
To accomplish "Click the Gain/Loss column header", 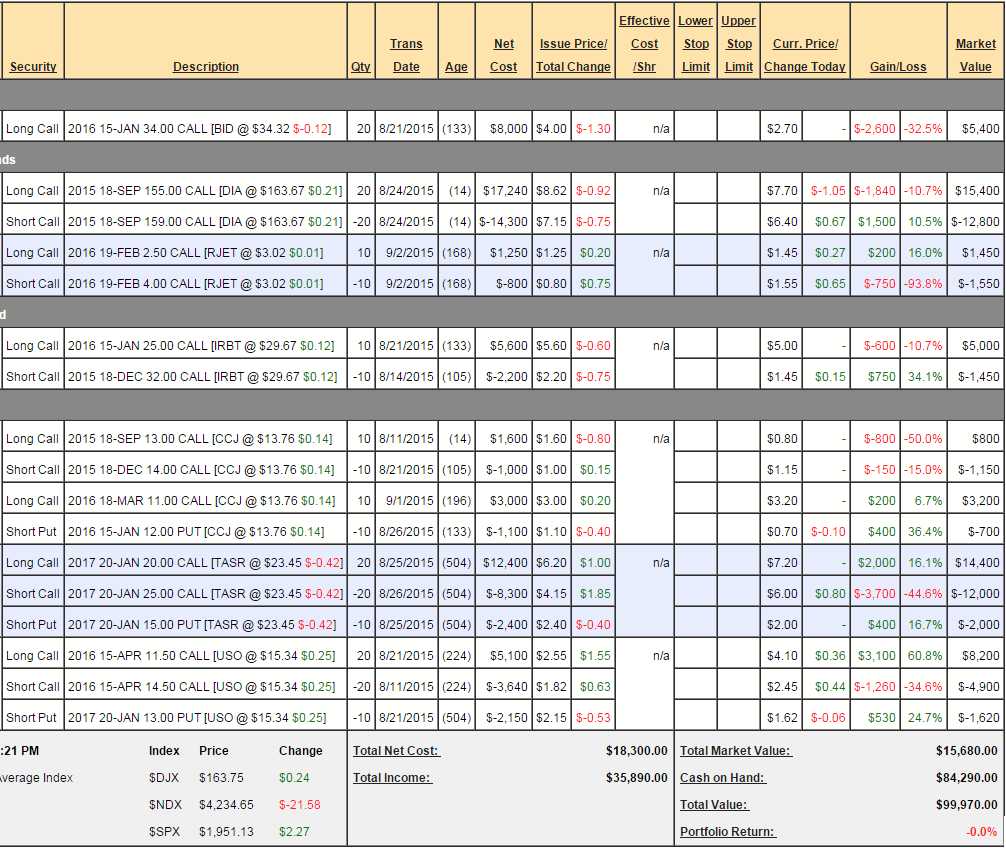I will [898, 67].
